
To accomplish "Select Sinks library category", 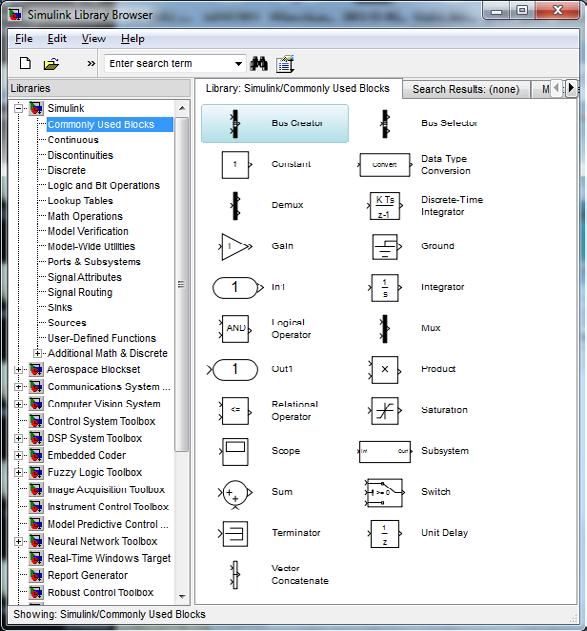I will point(60,307).
